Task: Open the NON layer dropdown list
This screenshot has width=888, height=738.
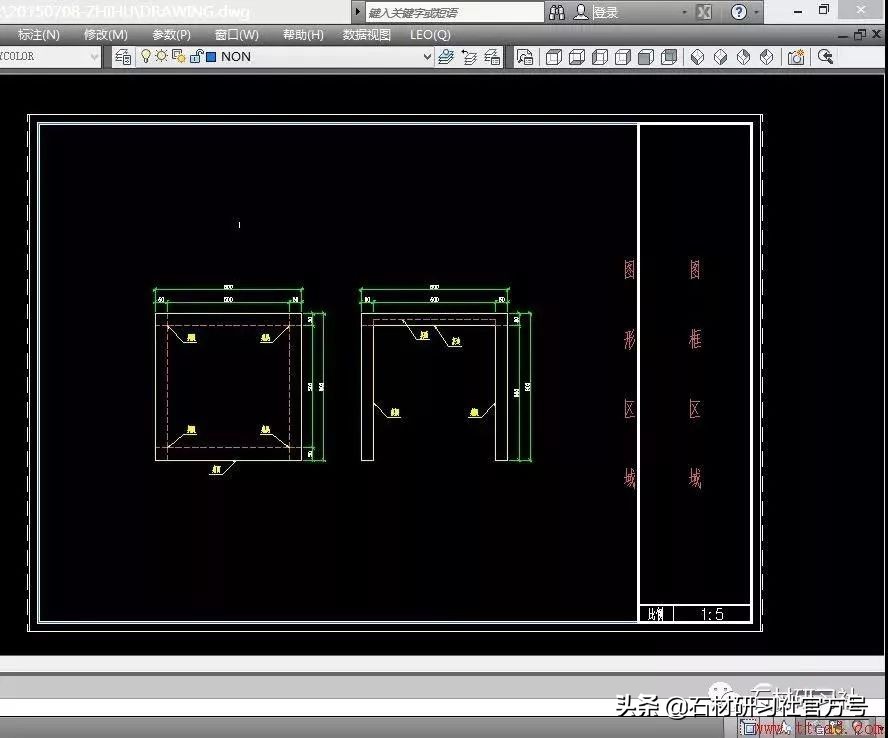Action: click(285, 57)
